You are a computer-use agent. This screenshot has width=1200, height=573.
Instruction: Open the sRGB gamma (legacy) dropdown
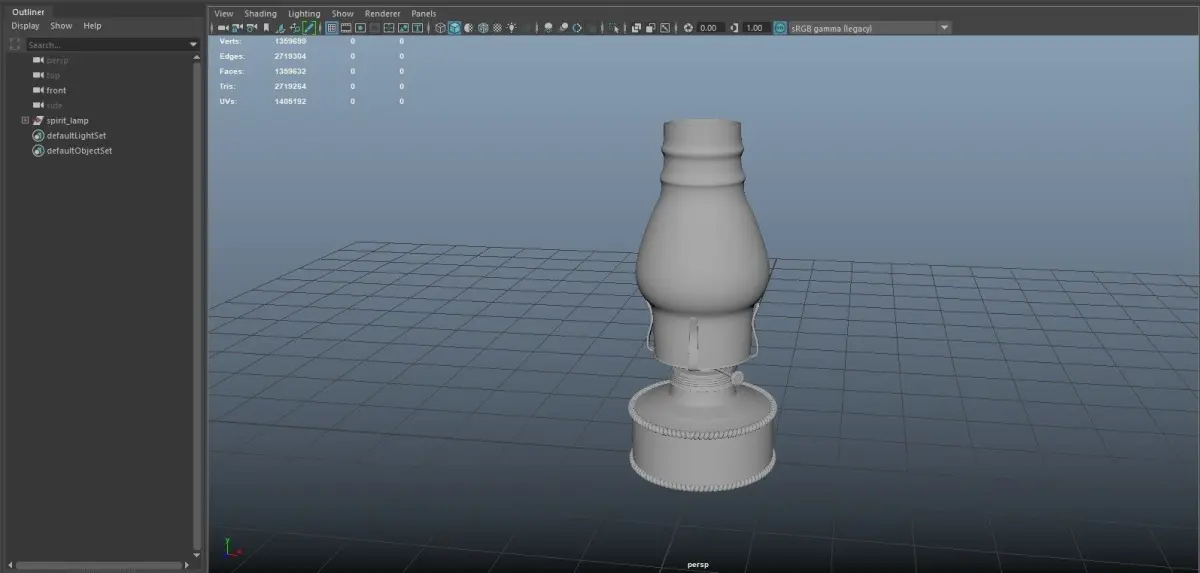click(x=869, y=28)
